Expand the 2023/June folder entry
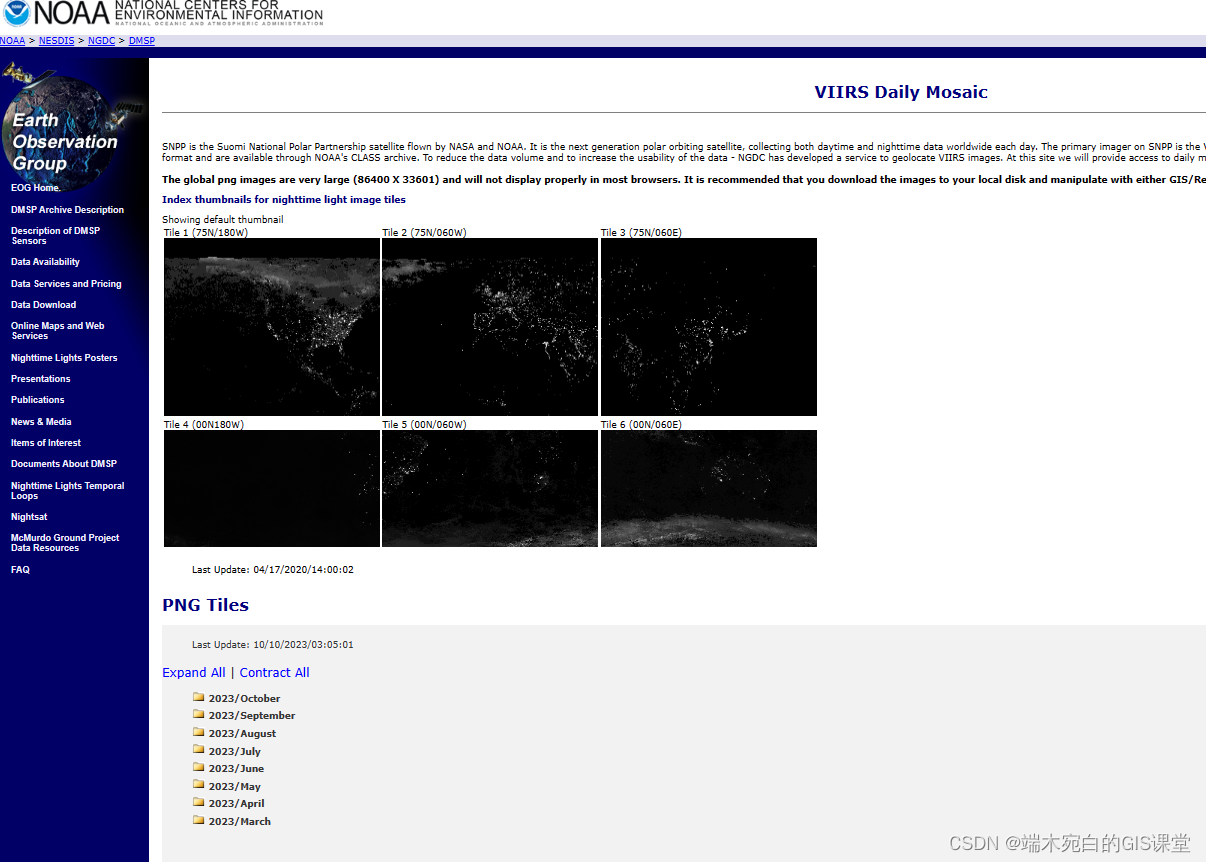 [x=236, y=768]
